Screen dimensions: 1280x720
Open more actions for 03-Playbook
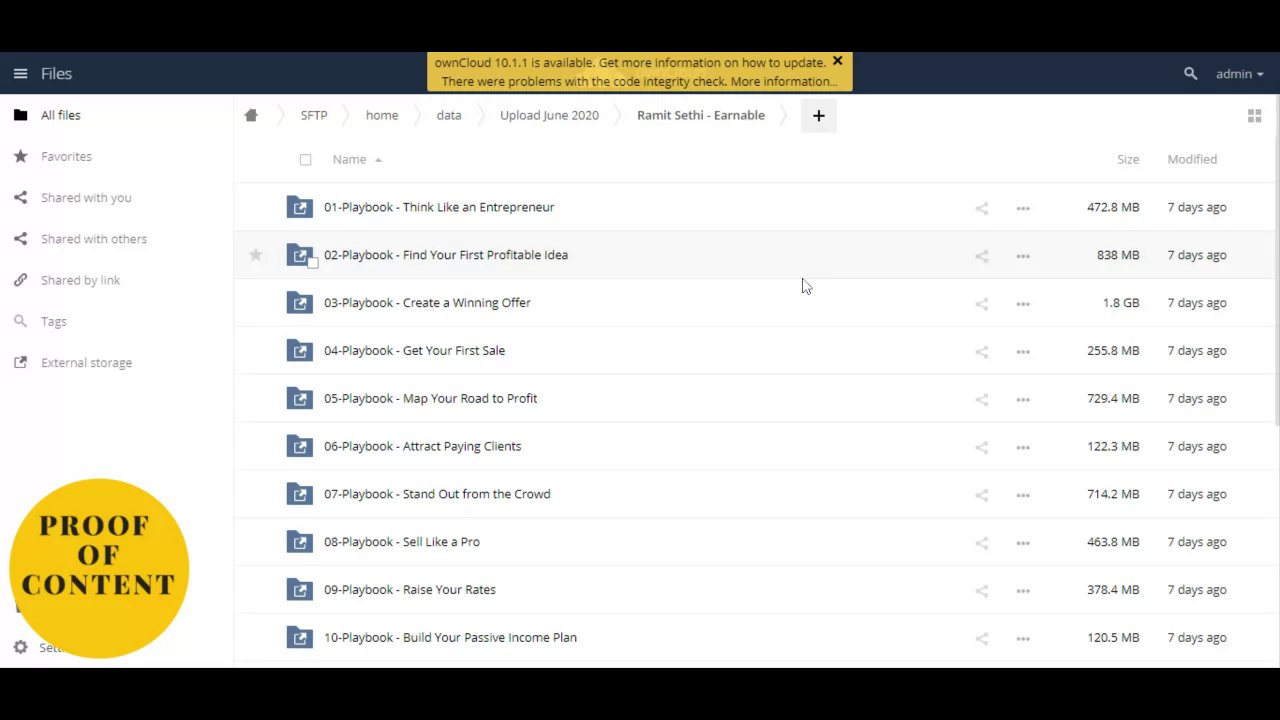point(1022,304)
